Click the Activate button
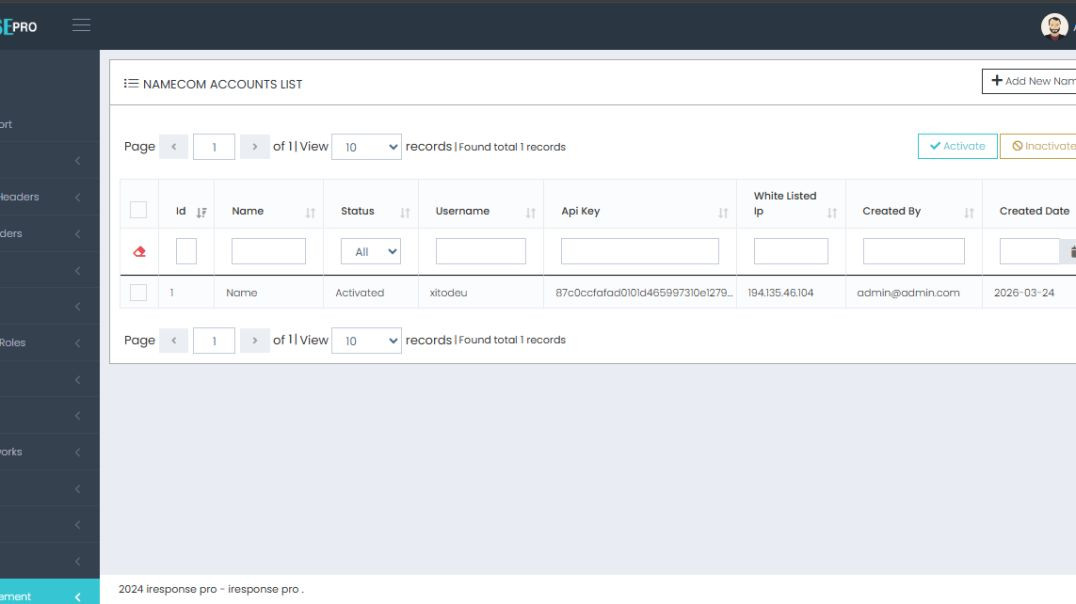 click(x=957, y=145)
